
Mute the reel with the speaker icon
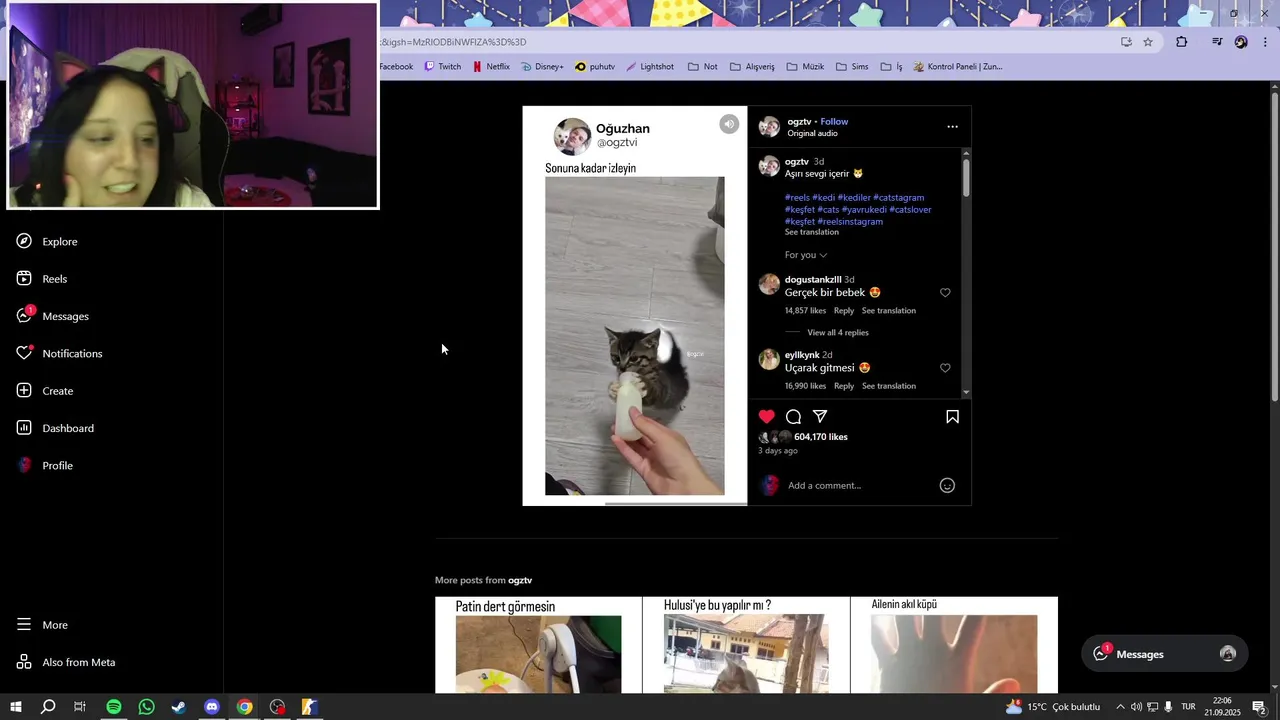729,124
